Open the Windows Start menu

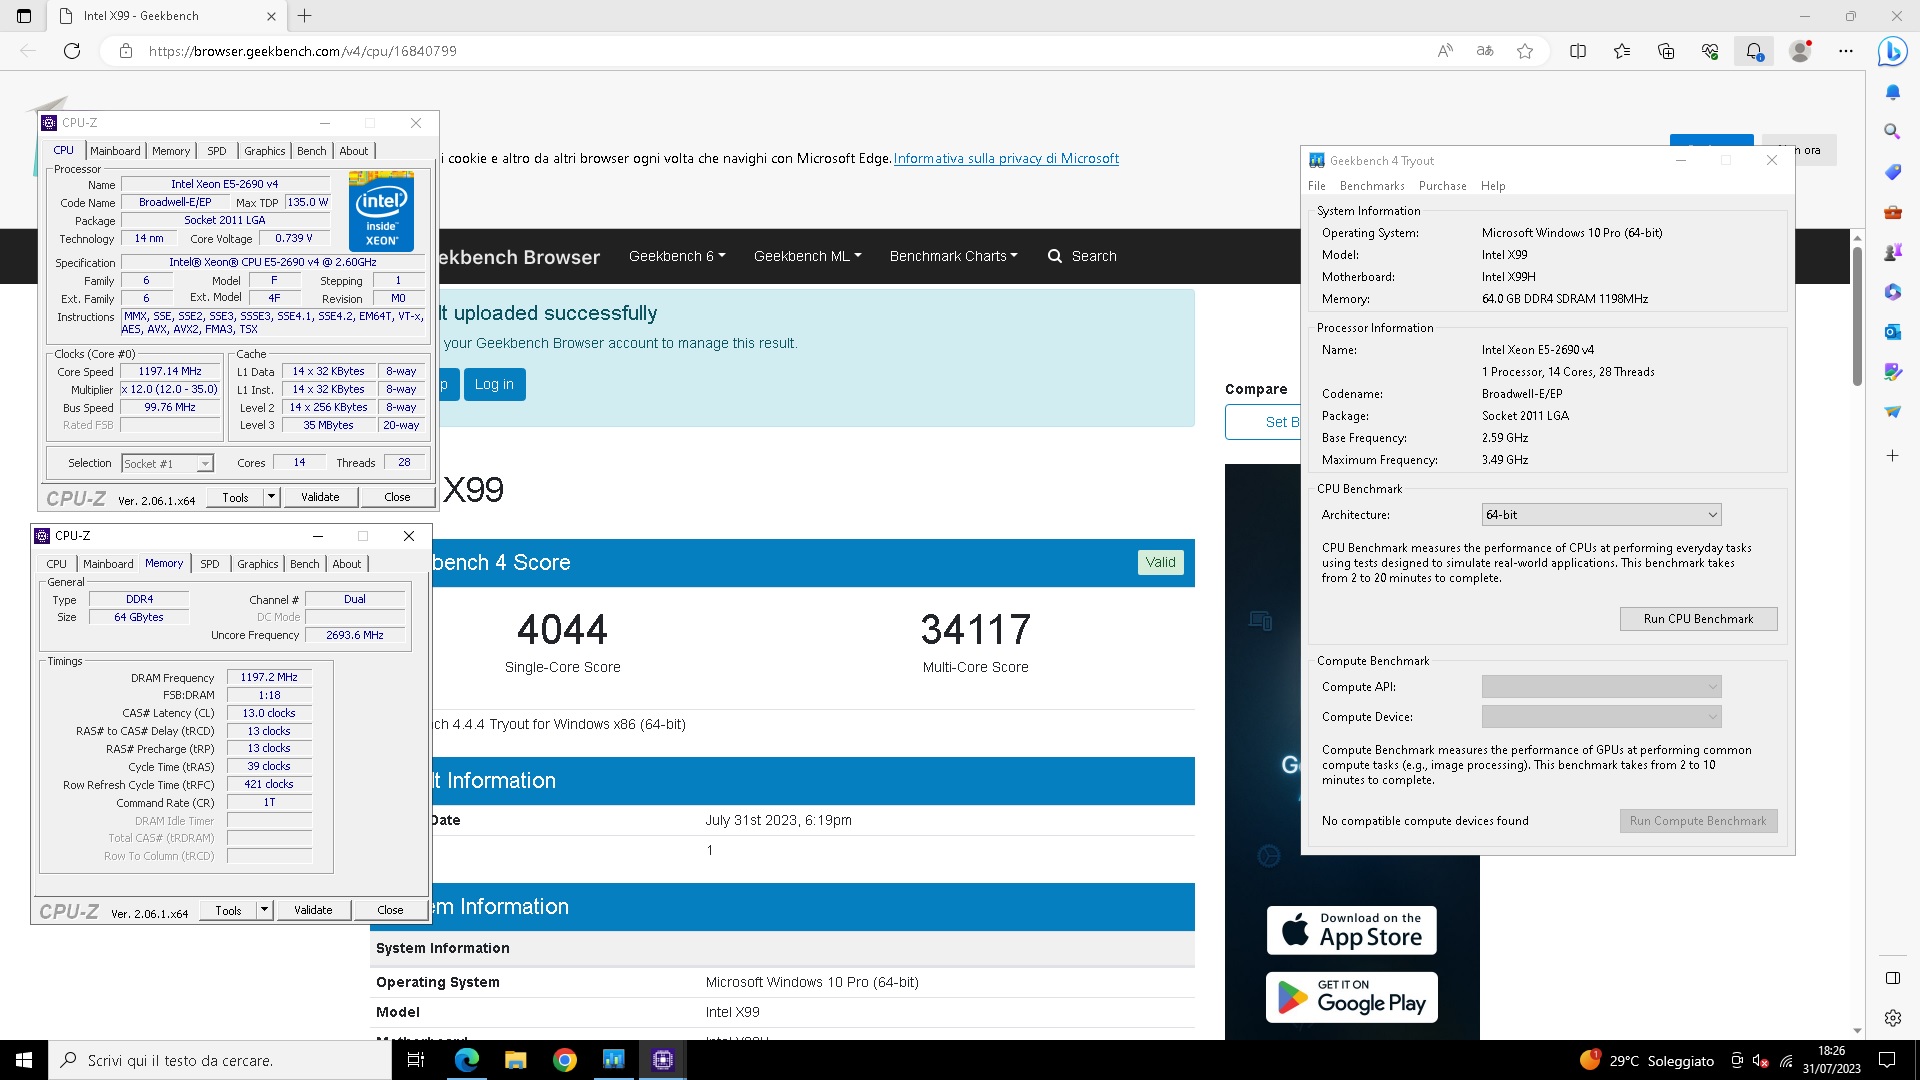click(24, 1060)
